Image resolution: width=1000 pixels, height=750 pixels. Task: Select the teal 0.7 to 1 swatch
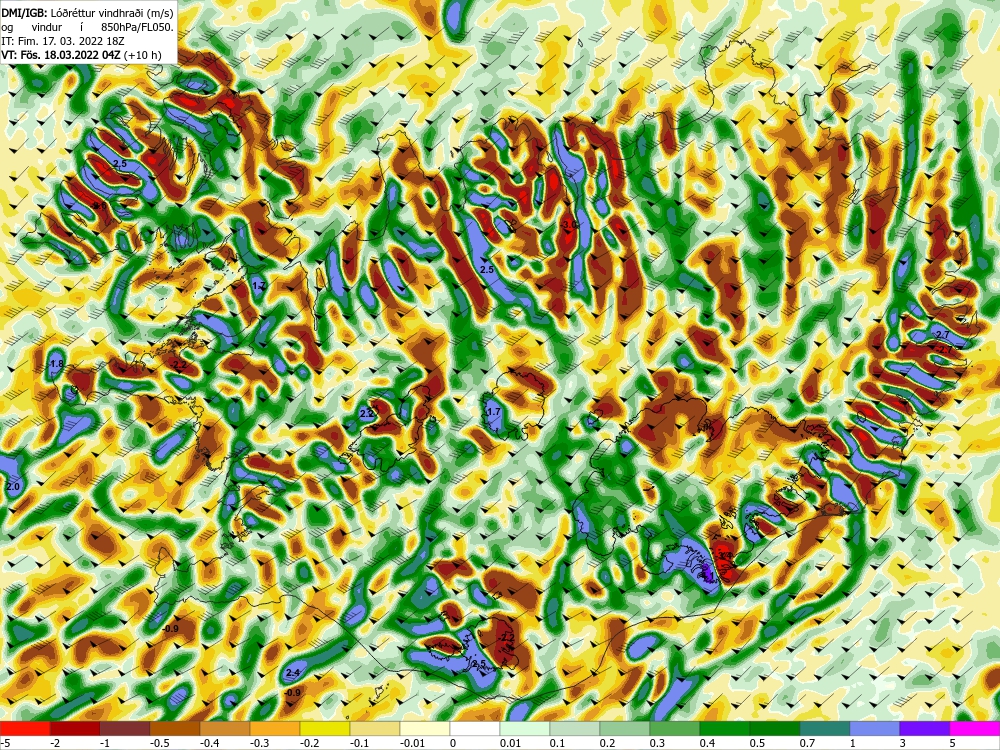825,729
